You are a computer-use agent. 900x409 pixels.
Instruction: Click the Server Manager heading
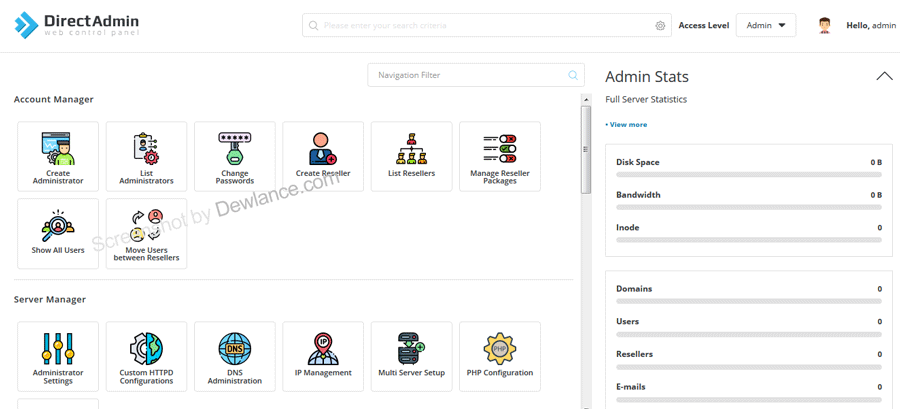pos(50,299)
